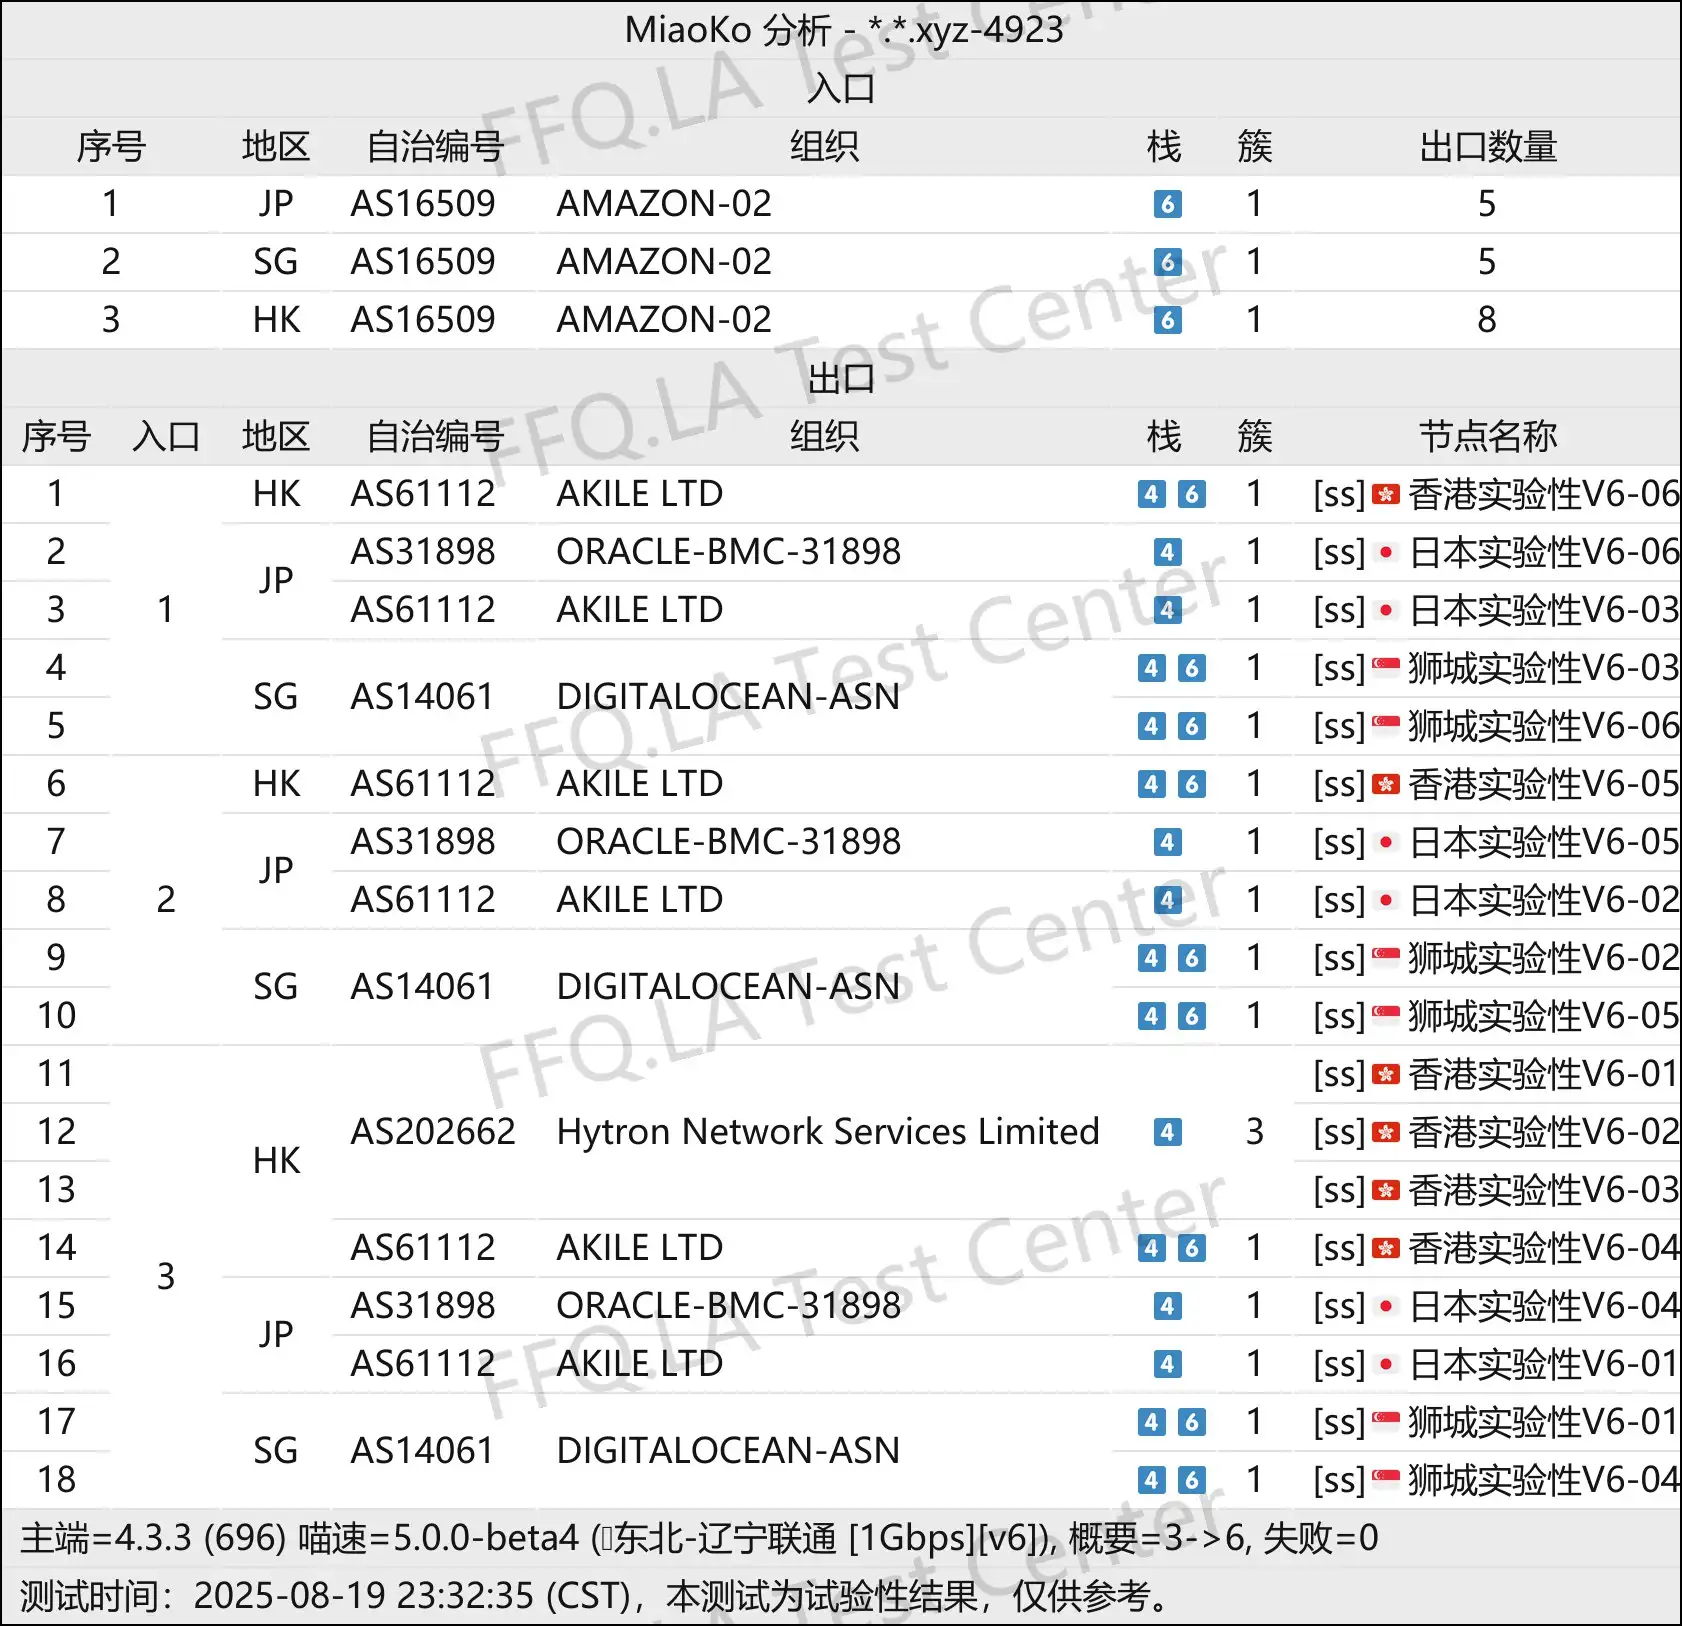Click the '出口' section heading
The width and height of the screenshot is (1682, 1626).
click(841, 378)
